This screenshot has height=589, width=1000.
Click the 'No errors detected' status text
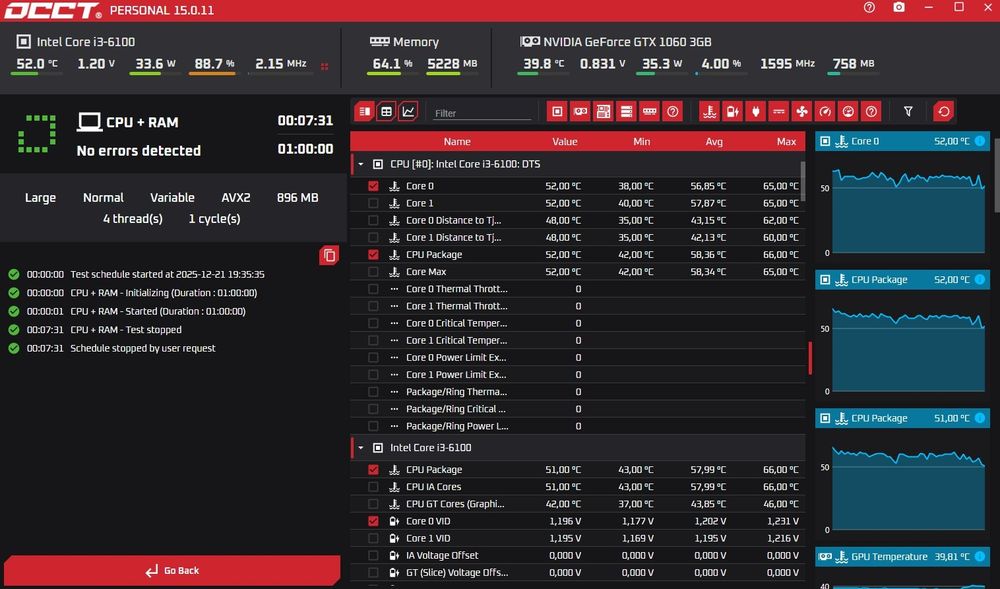pyautogui.click(x=138, y=150)
